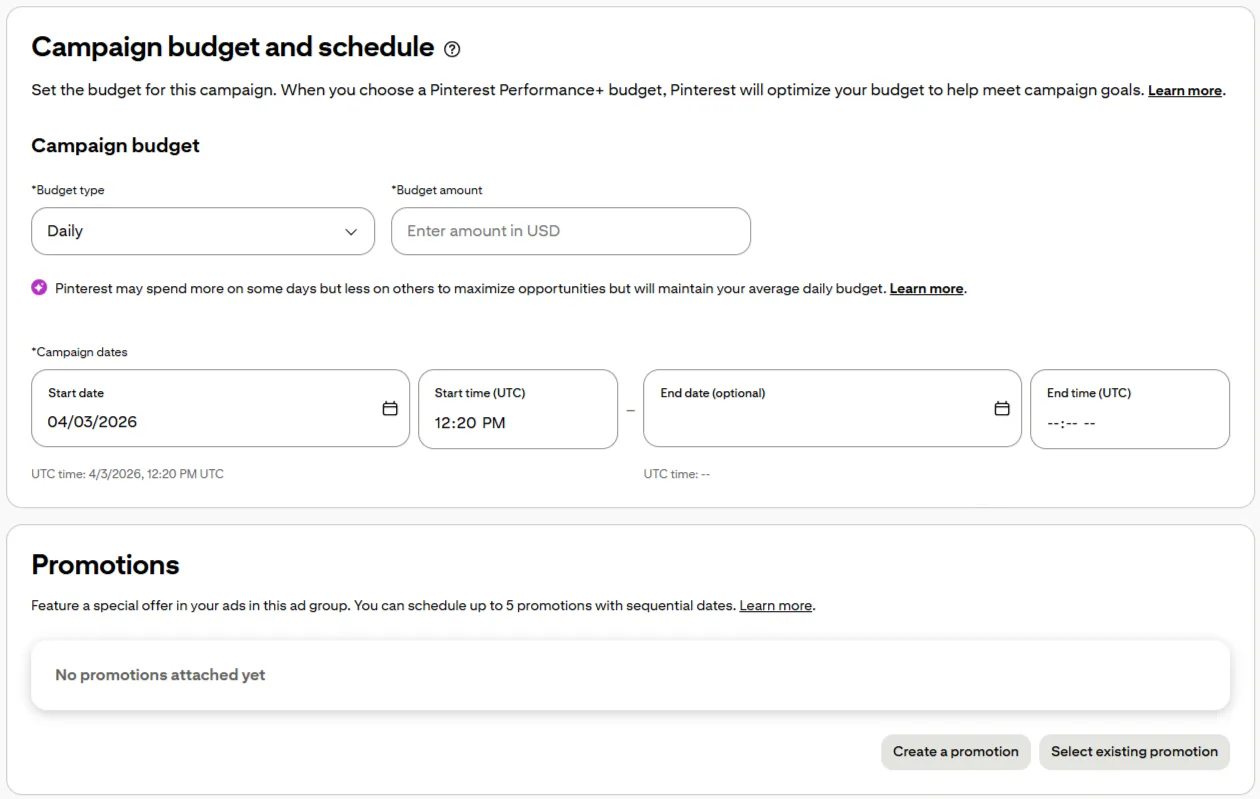
Task: Open the End date calendar picker icon
Action: 1001,409
